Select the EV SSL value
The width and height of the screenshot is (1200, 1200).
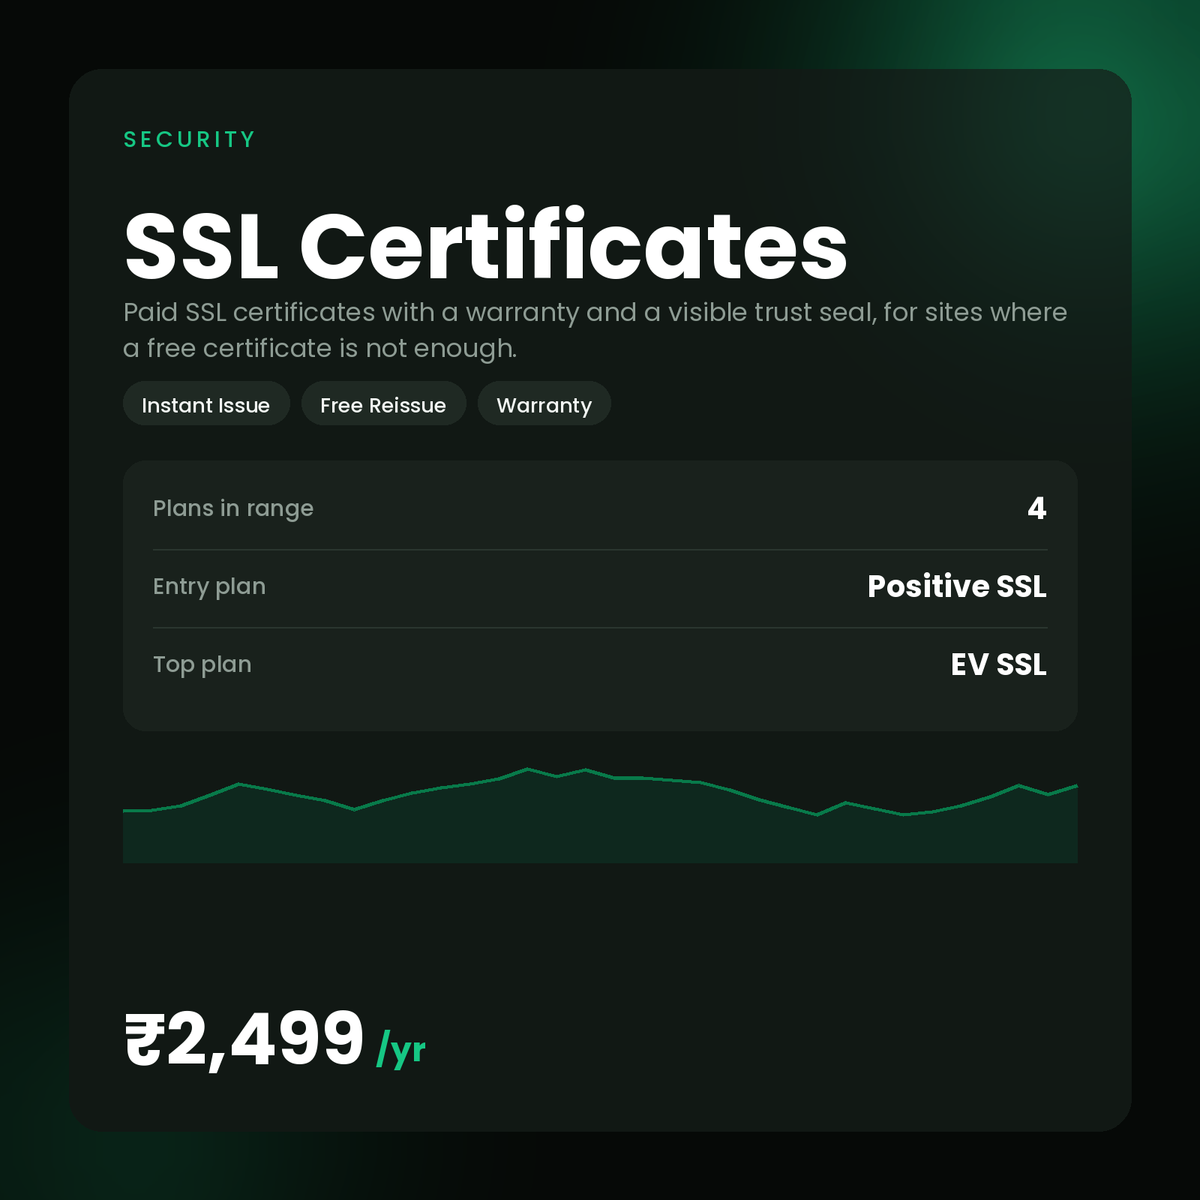click(x=998, y=664)
